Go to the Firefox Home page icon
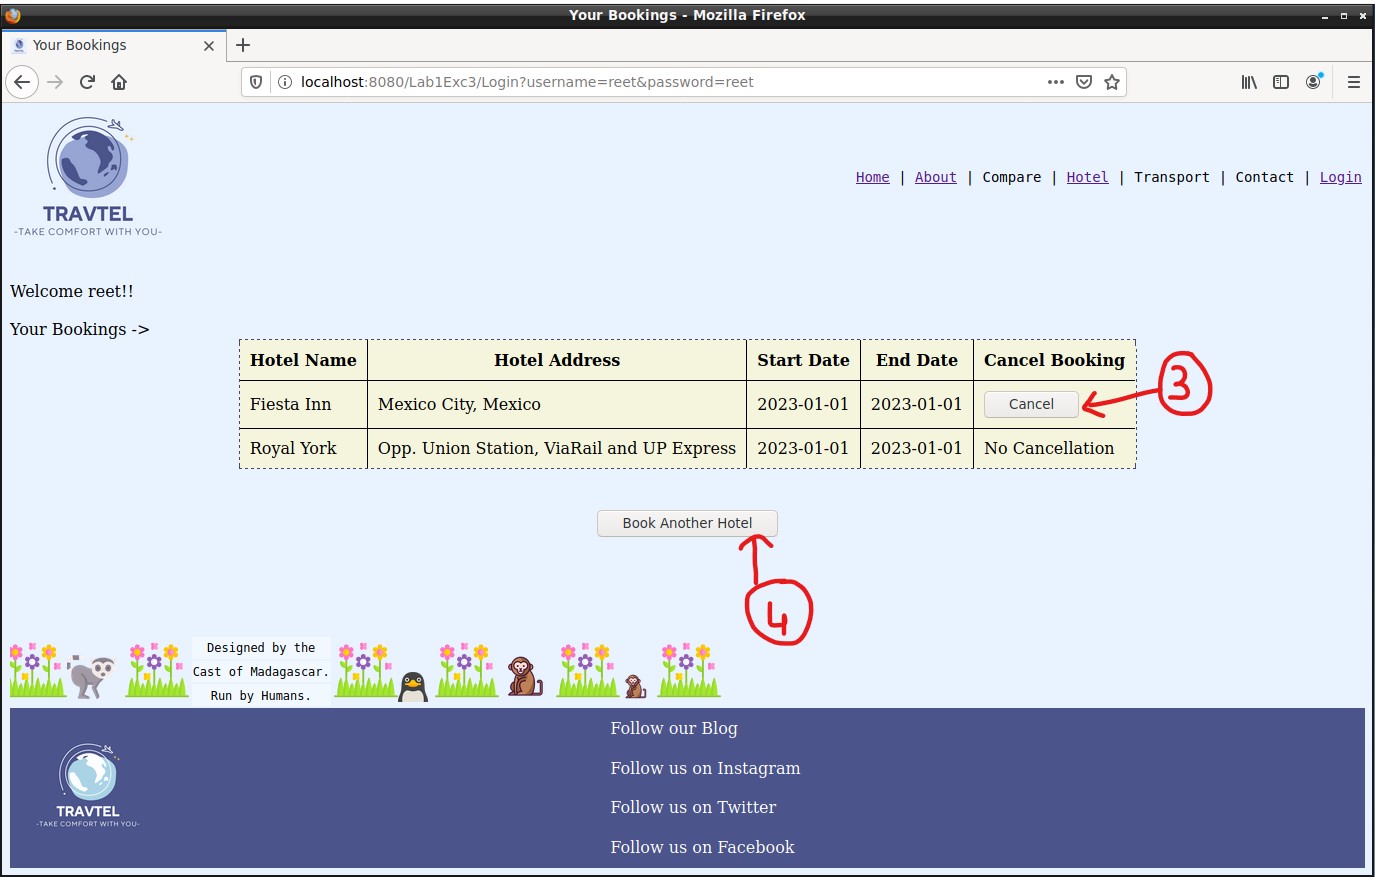1375x877 pixels. pyautogui.click(x=119, y=82)
